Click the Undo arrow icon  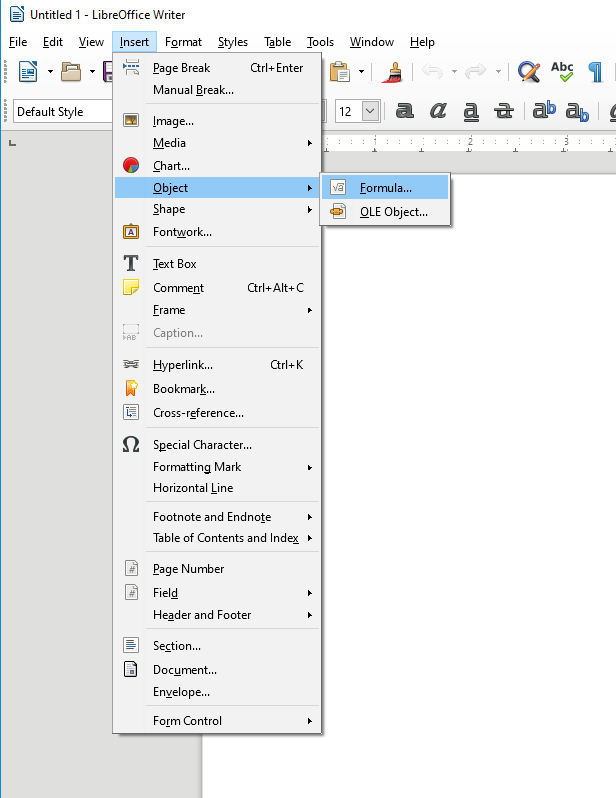click(x=432, y=71)
